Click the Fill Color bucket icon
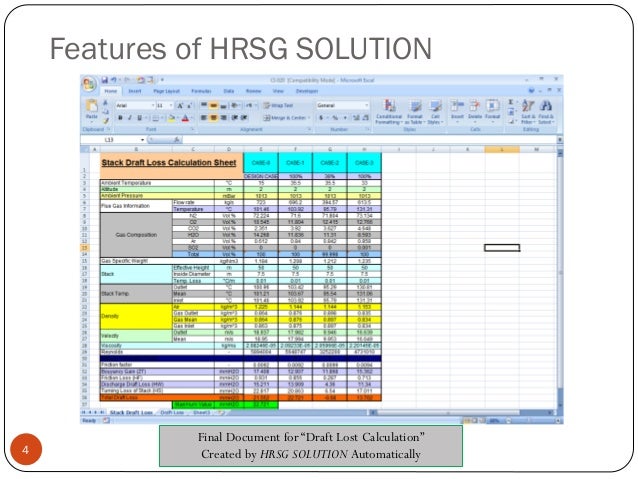The image size is (638, 479). pyautogui.click(x=172, y=118)
